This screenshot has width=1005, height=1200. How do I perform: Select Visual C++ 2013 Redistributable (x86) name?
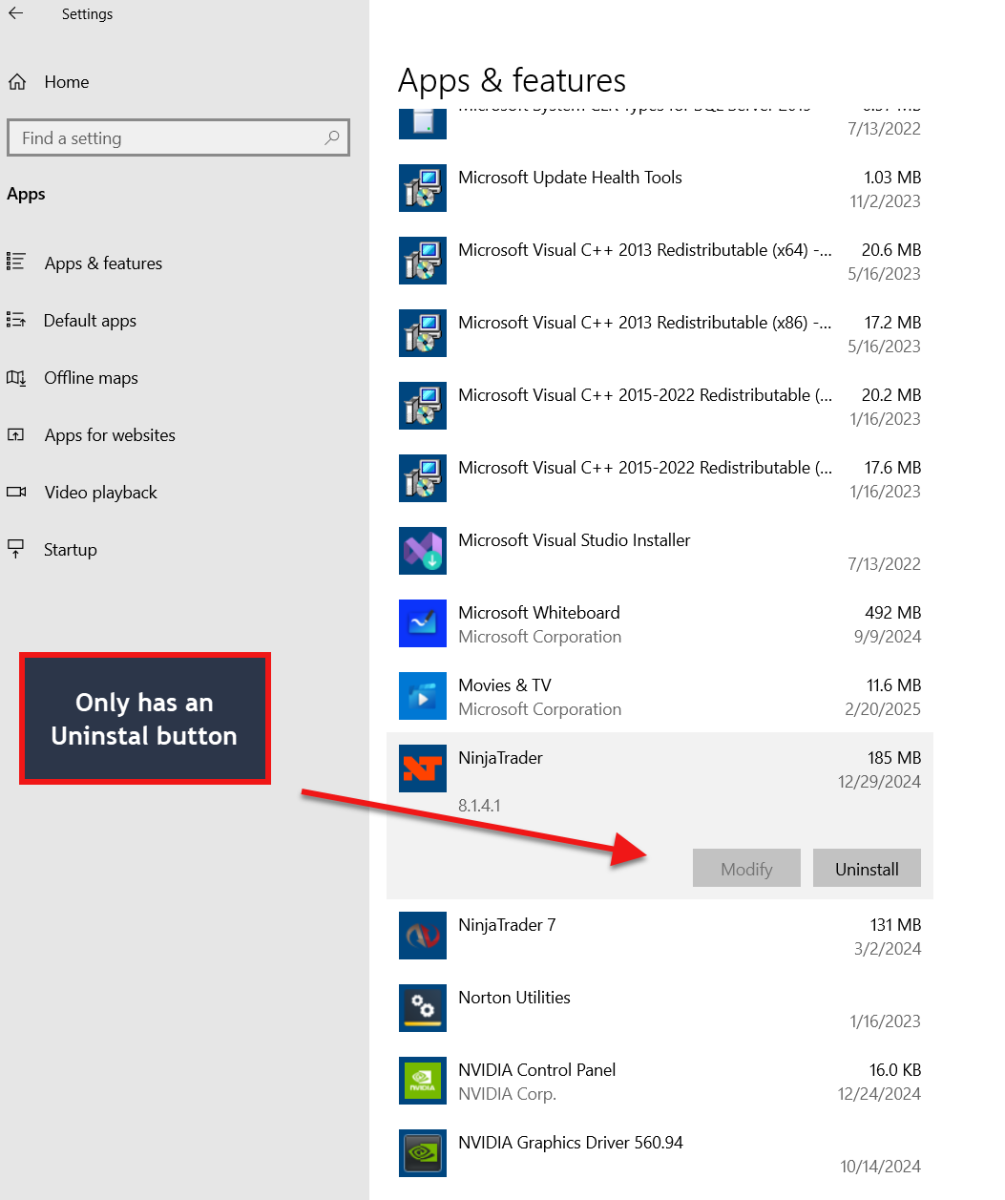coord(645,323)
